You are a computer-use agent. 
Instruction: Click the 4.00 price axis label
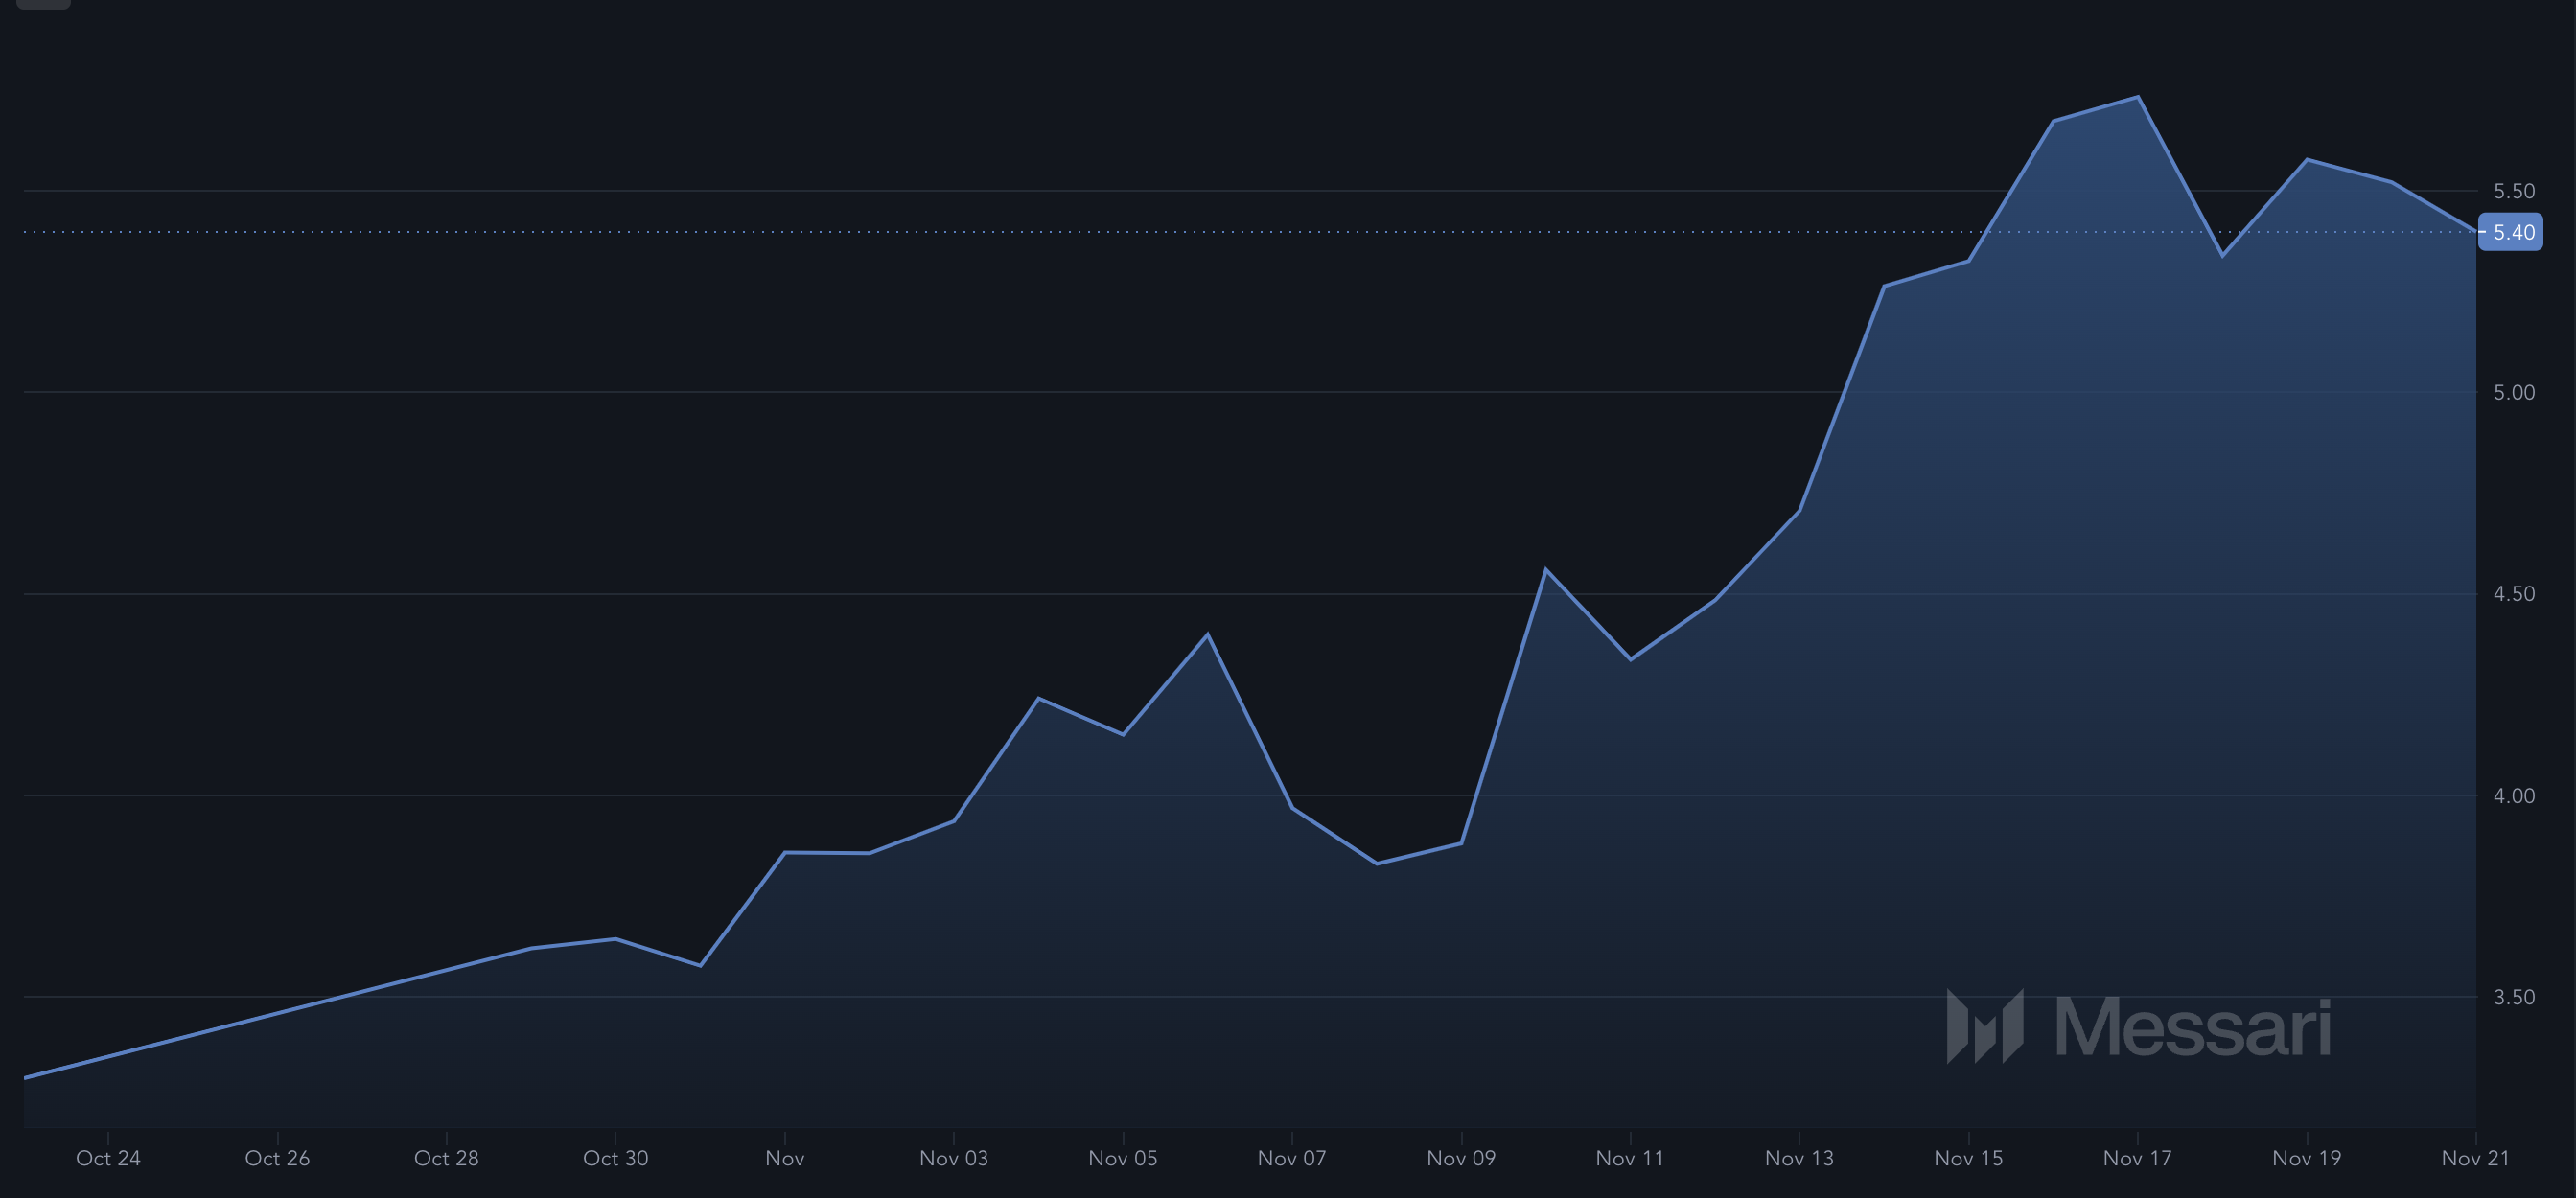coord(2513,796)
